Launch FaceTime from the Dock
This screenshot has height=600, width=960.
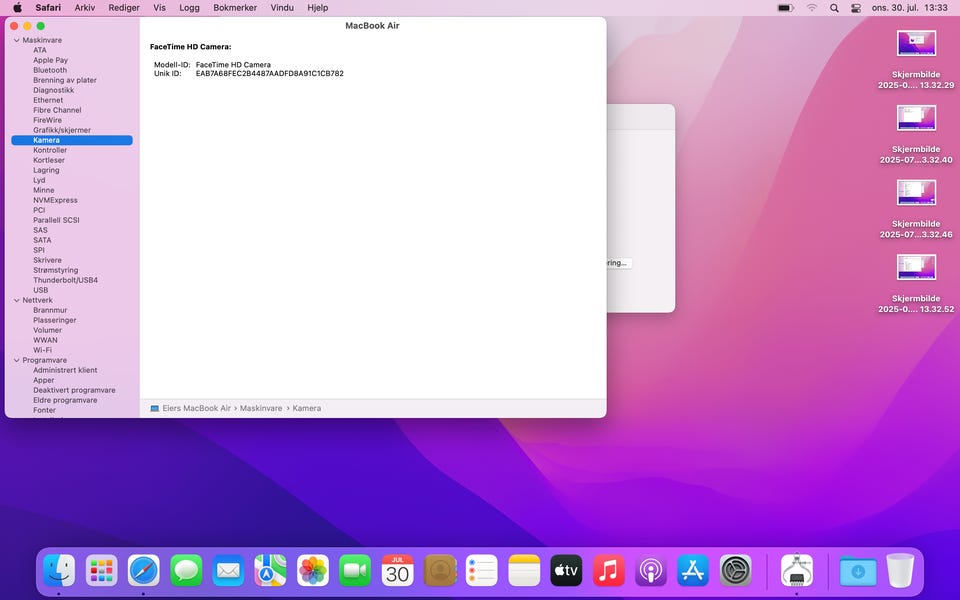click(x=355, y=571)
